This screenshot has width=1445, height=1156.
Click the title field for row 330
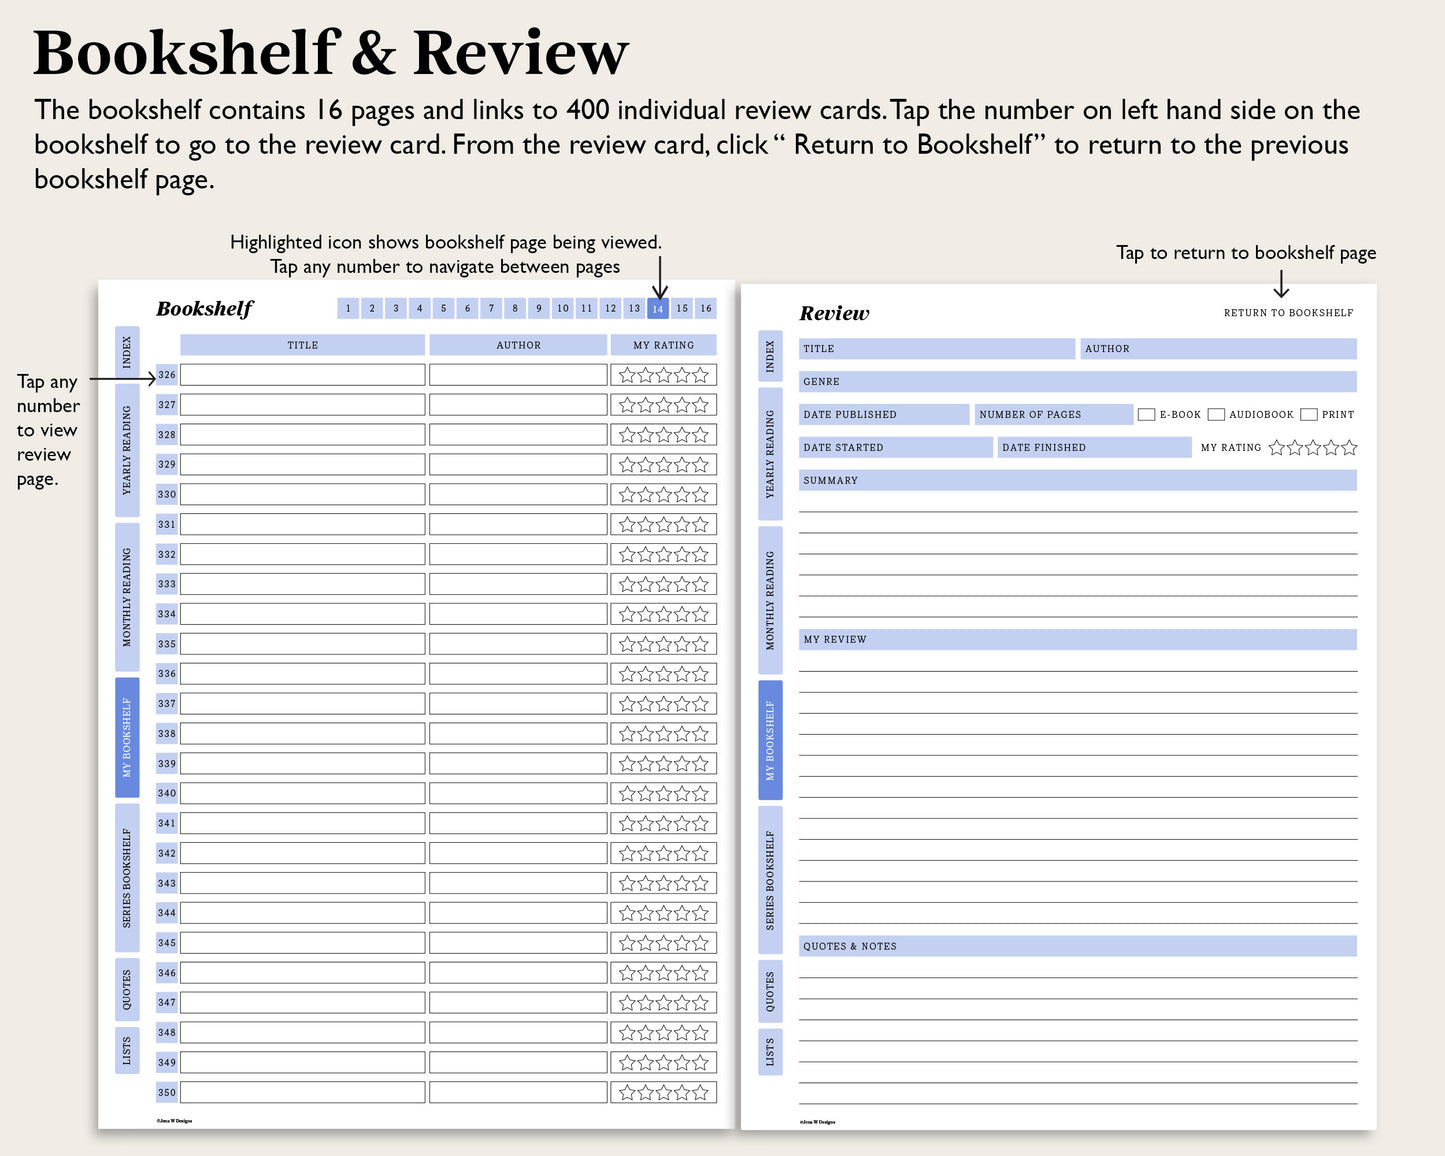(302, 495)
